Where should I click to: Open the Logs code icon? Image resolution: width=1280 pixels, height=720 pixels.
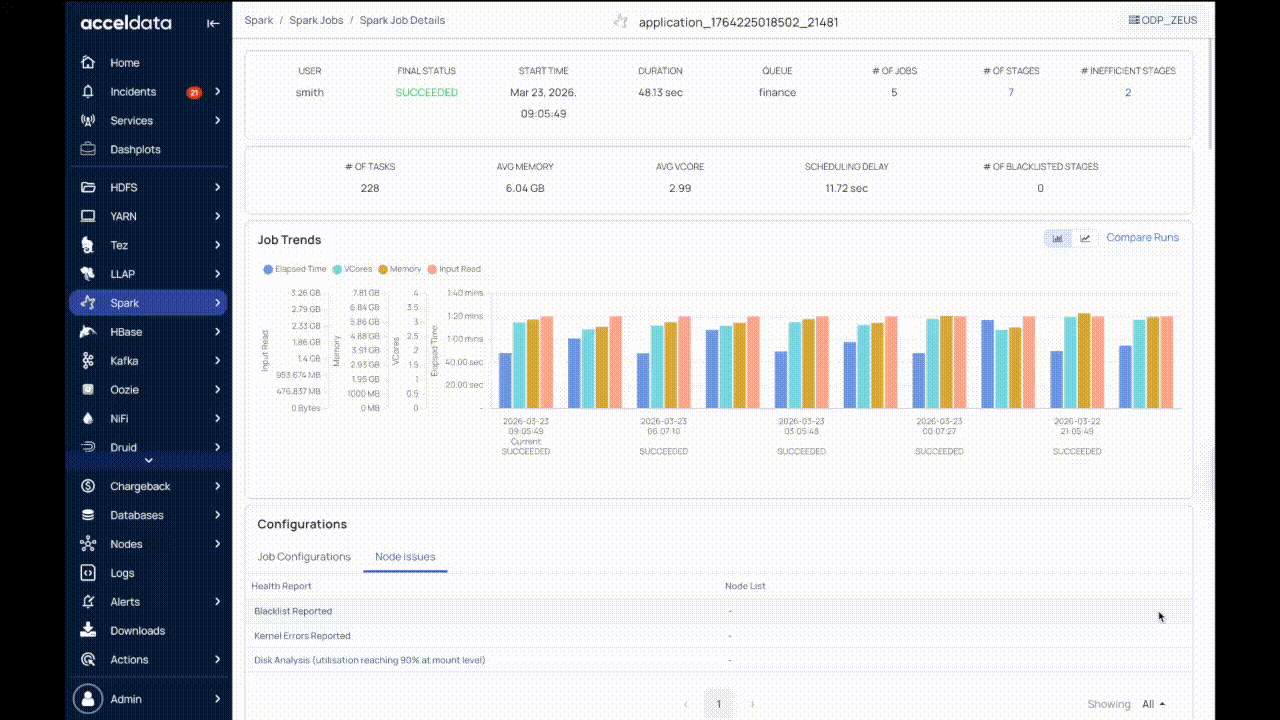pyautogui.click(x=89, y=573)
